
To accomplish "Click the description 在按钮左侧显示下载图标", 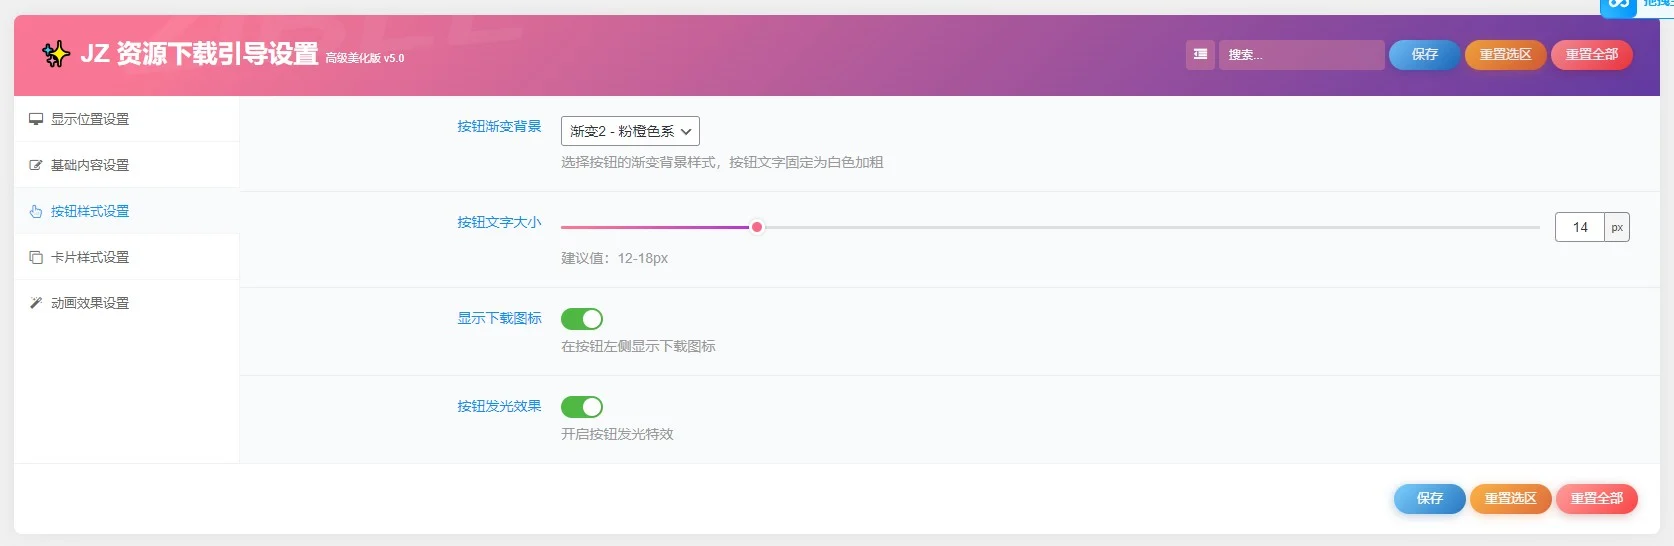I will [x=638, y=346].
